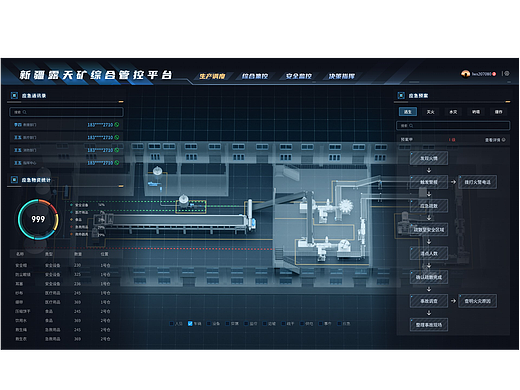Untick the 车辆 checkbox
This screenshot has width=520, height=390.
(190, 323)
